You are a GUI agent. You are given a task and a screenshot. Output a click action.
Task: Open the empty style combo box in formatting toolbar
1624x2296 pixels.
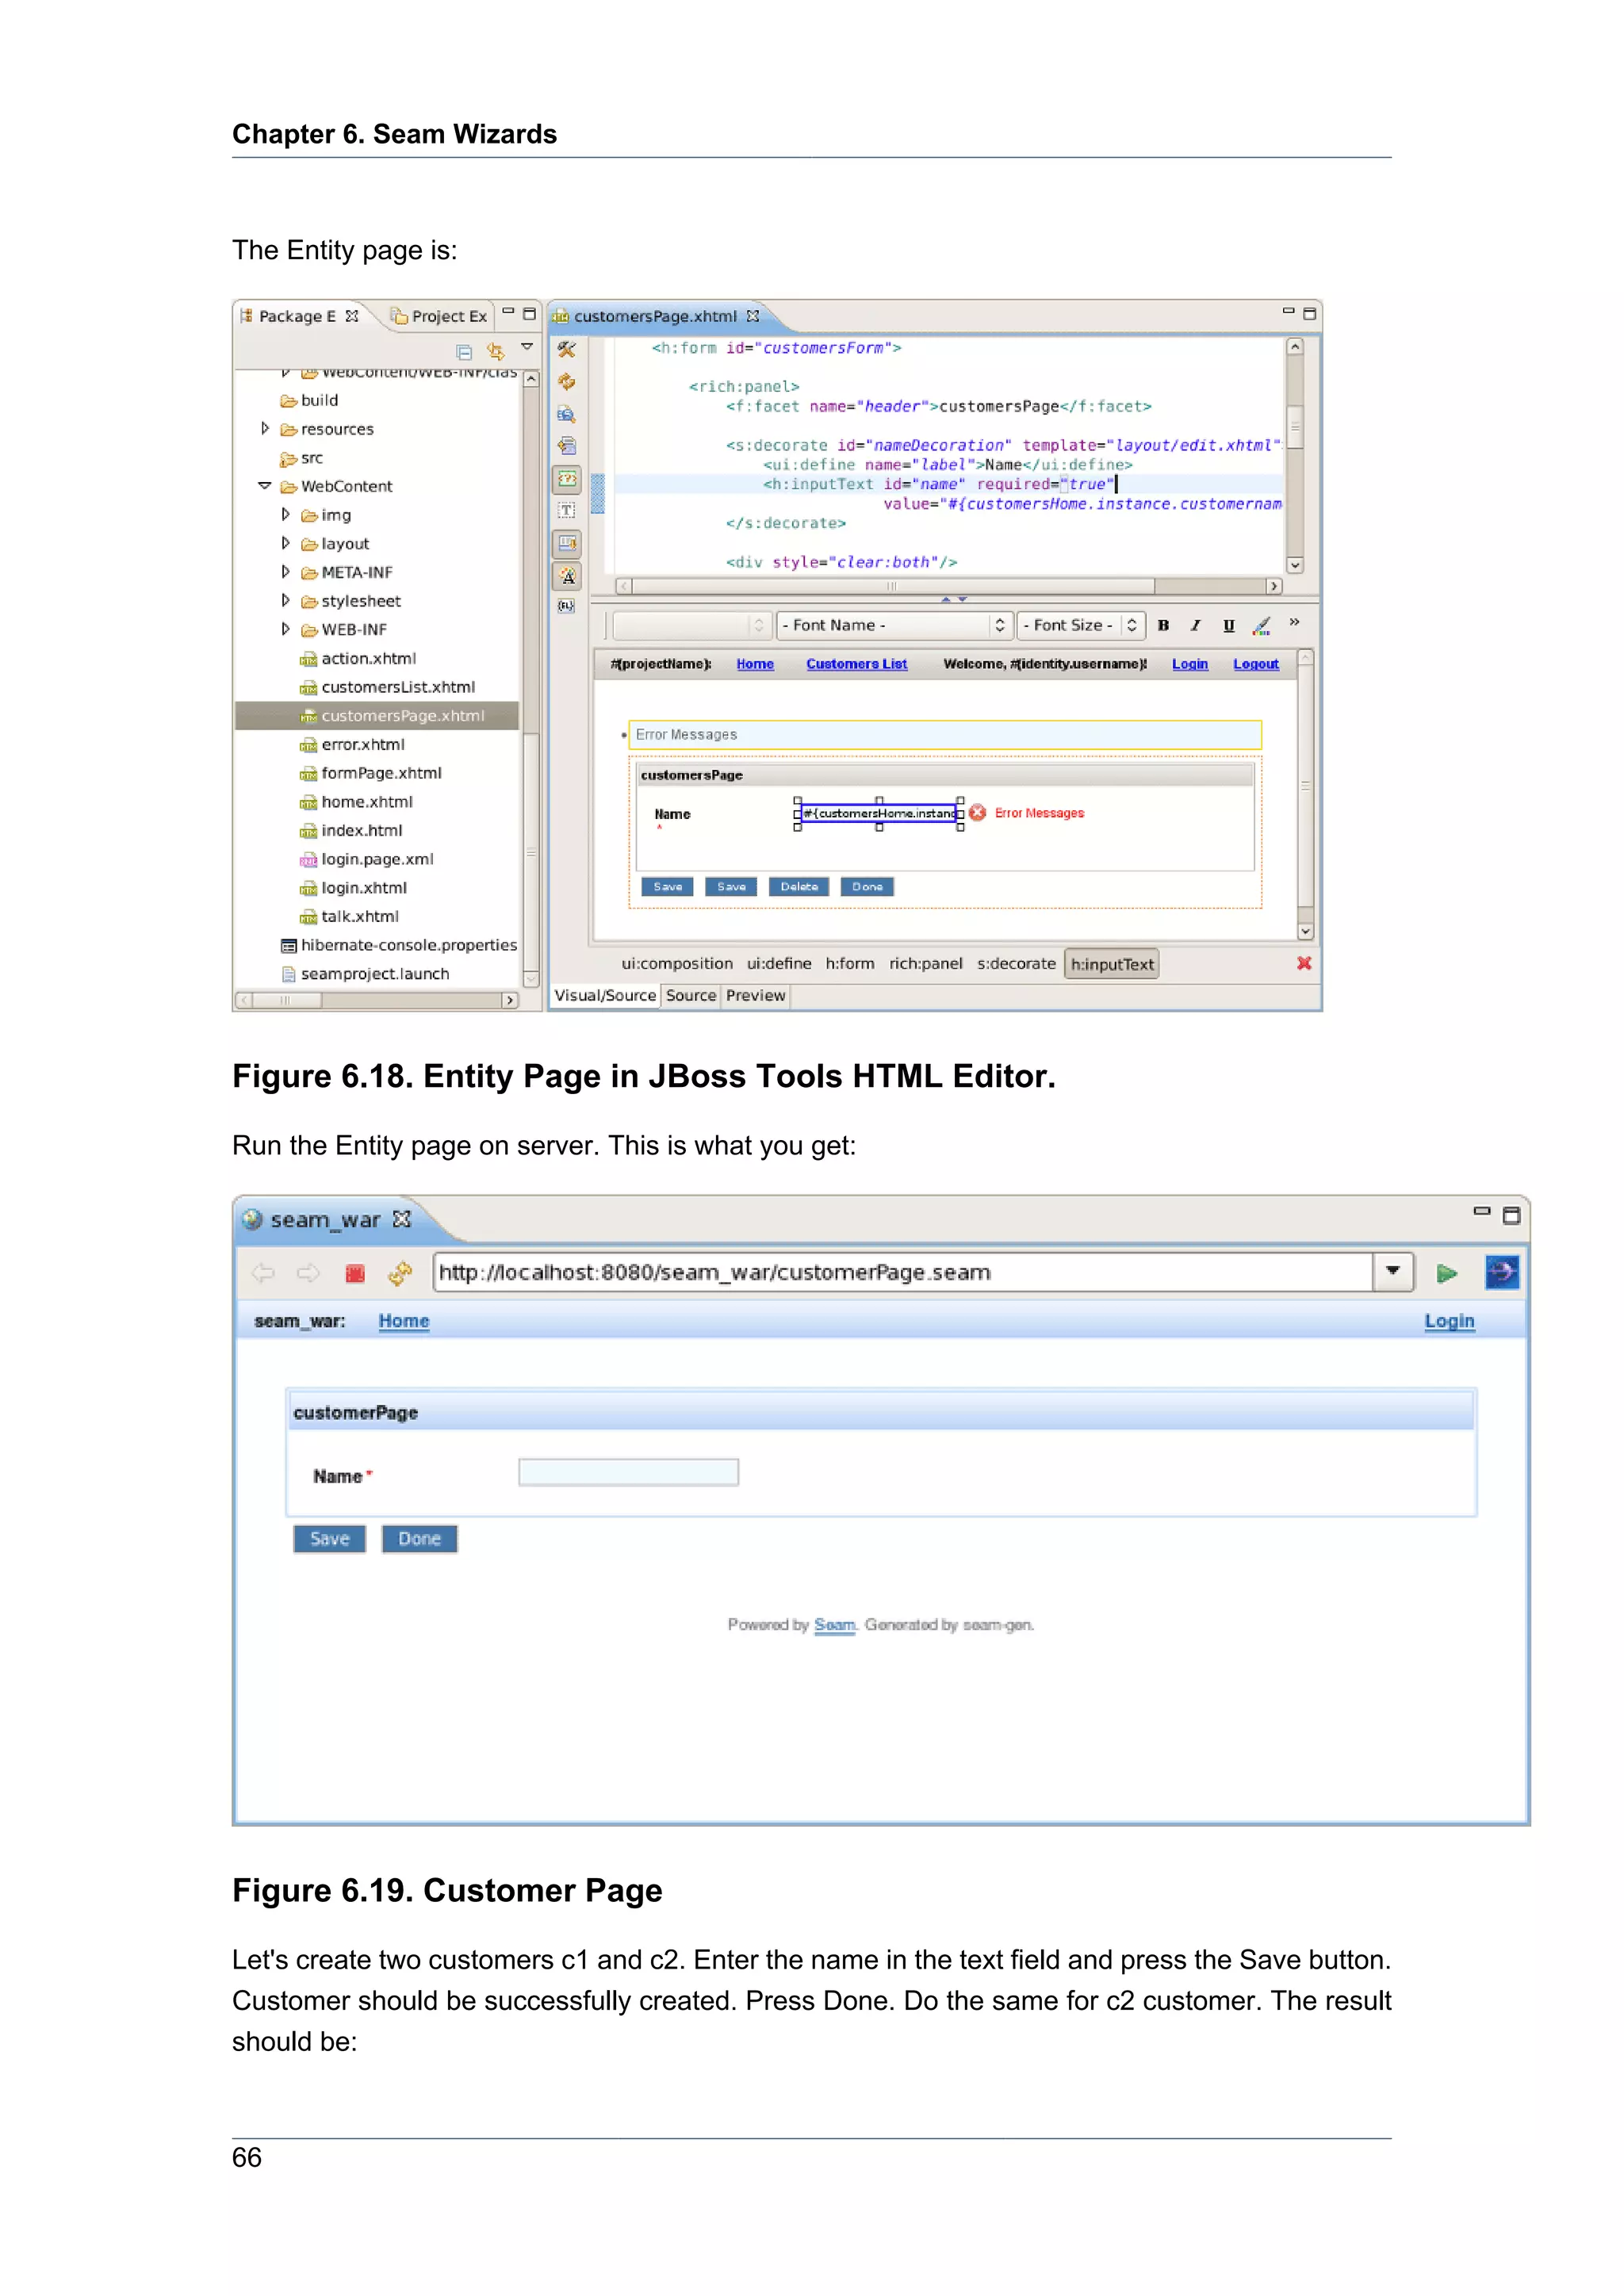[x=691, y=626]
